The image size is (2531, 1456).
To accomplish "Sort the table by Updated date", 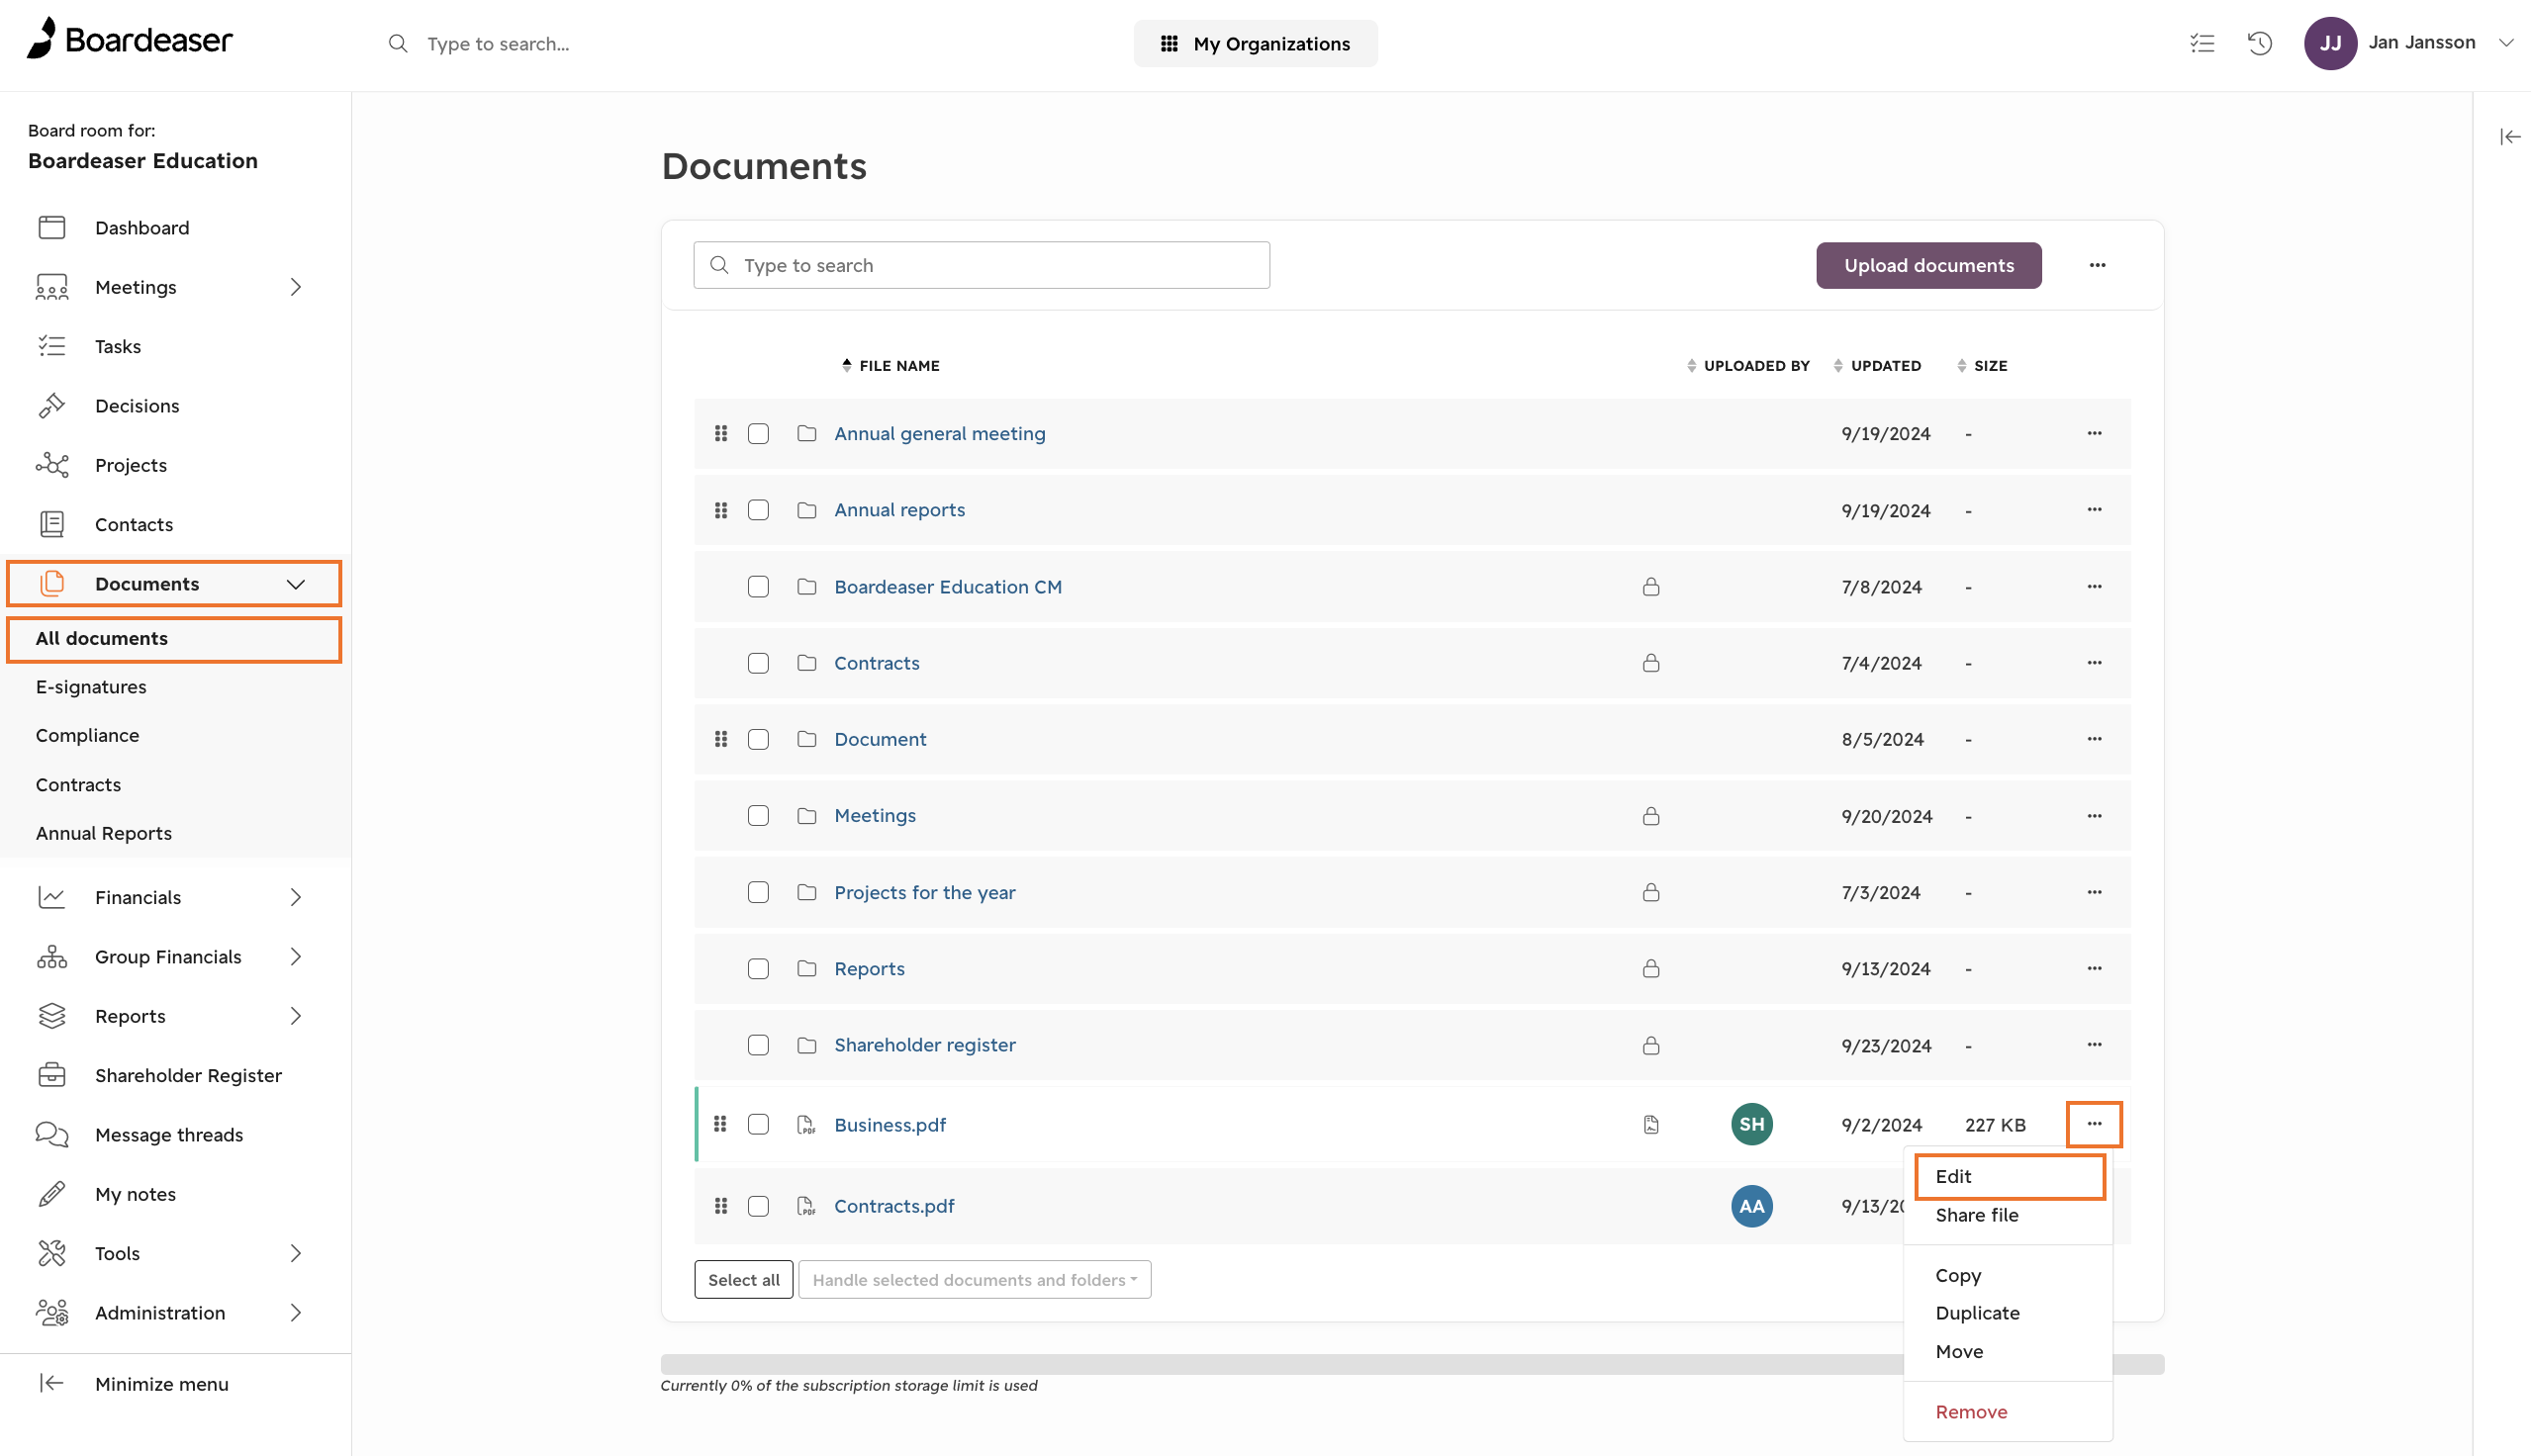I will coord(1877,365).
